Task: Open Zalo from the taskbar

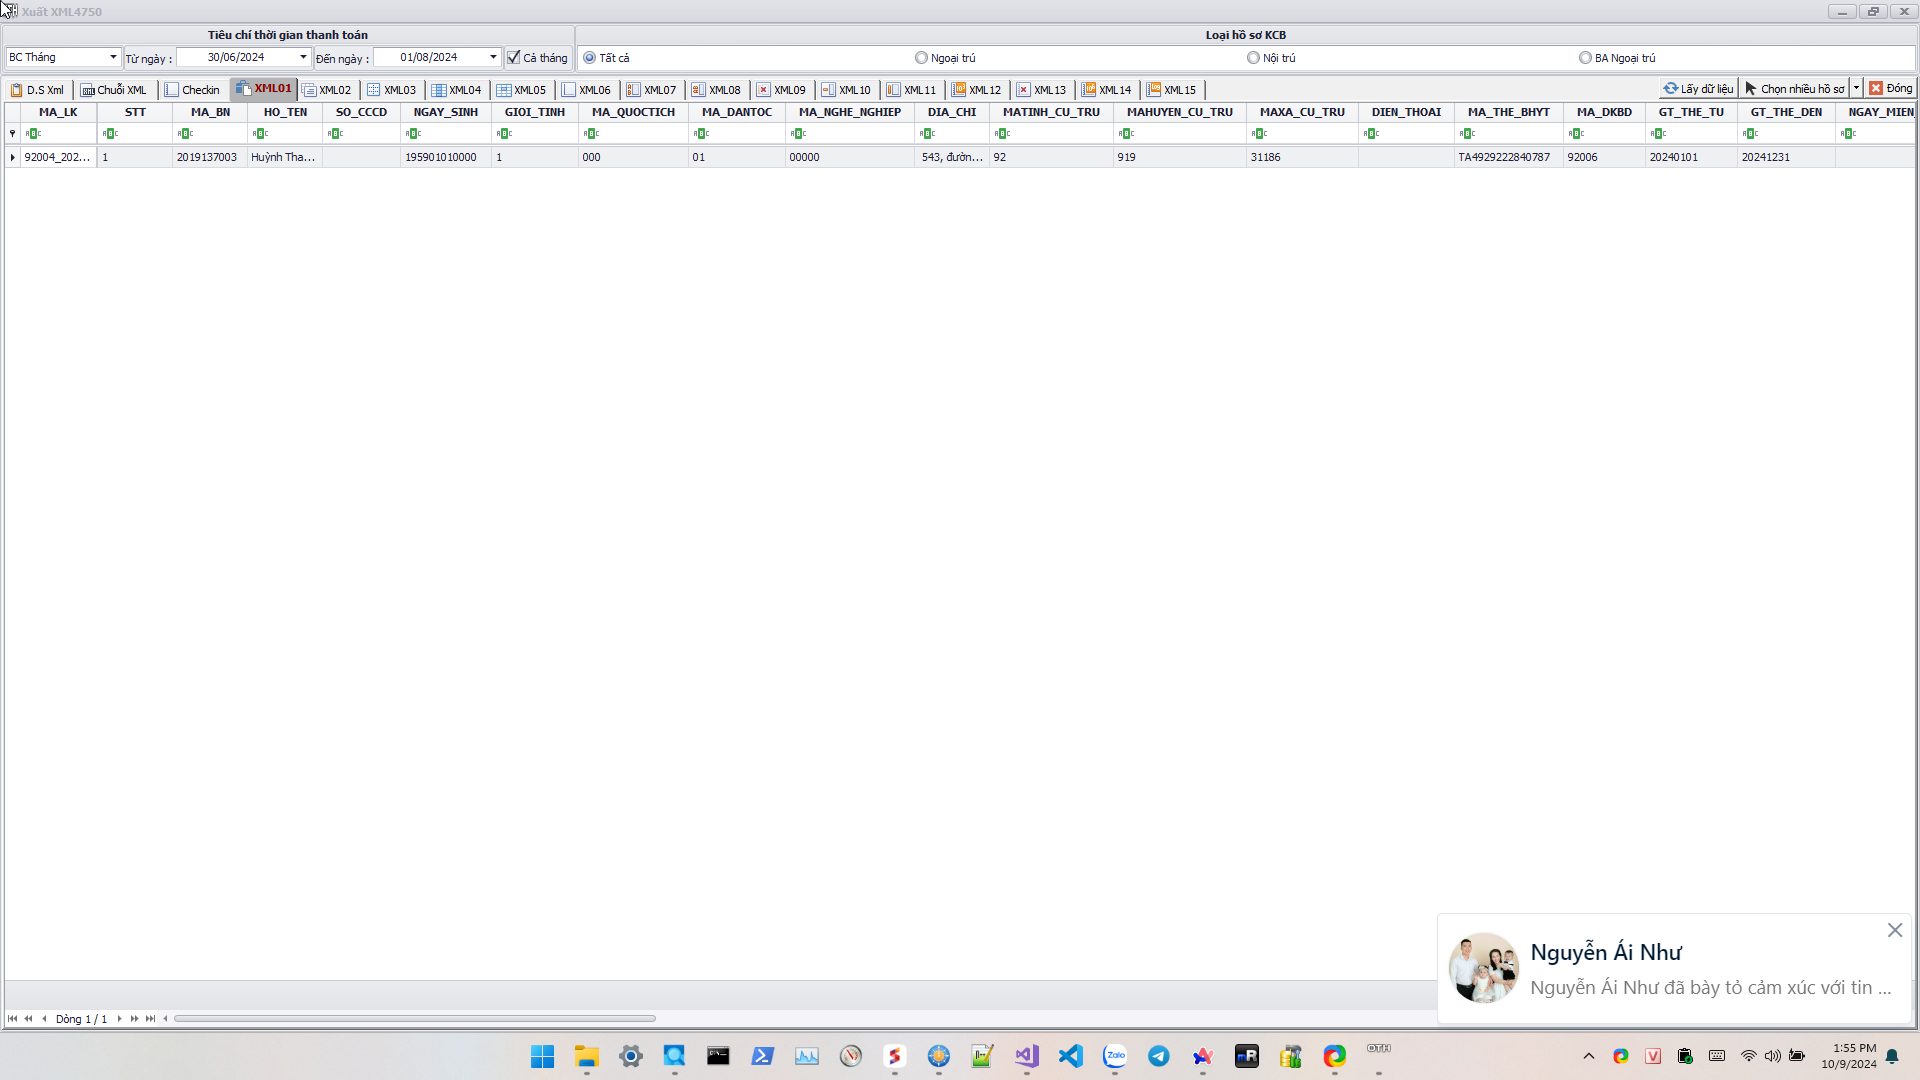Action: [x=1114, y=1056]
